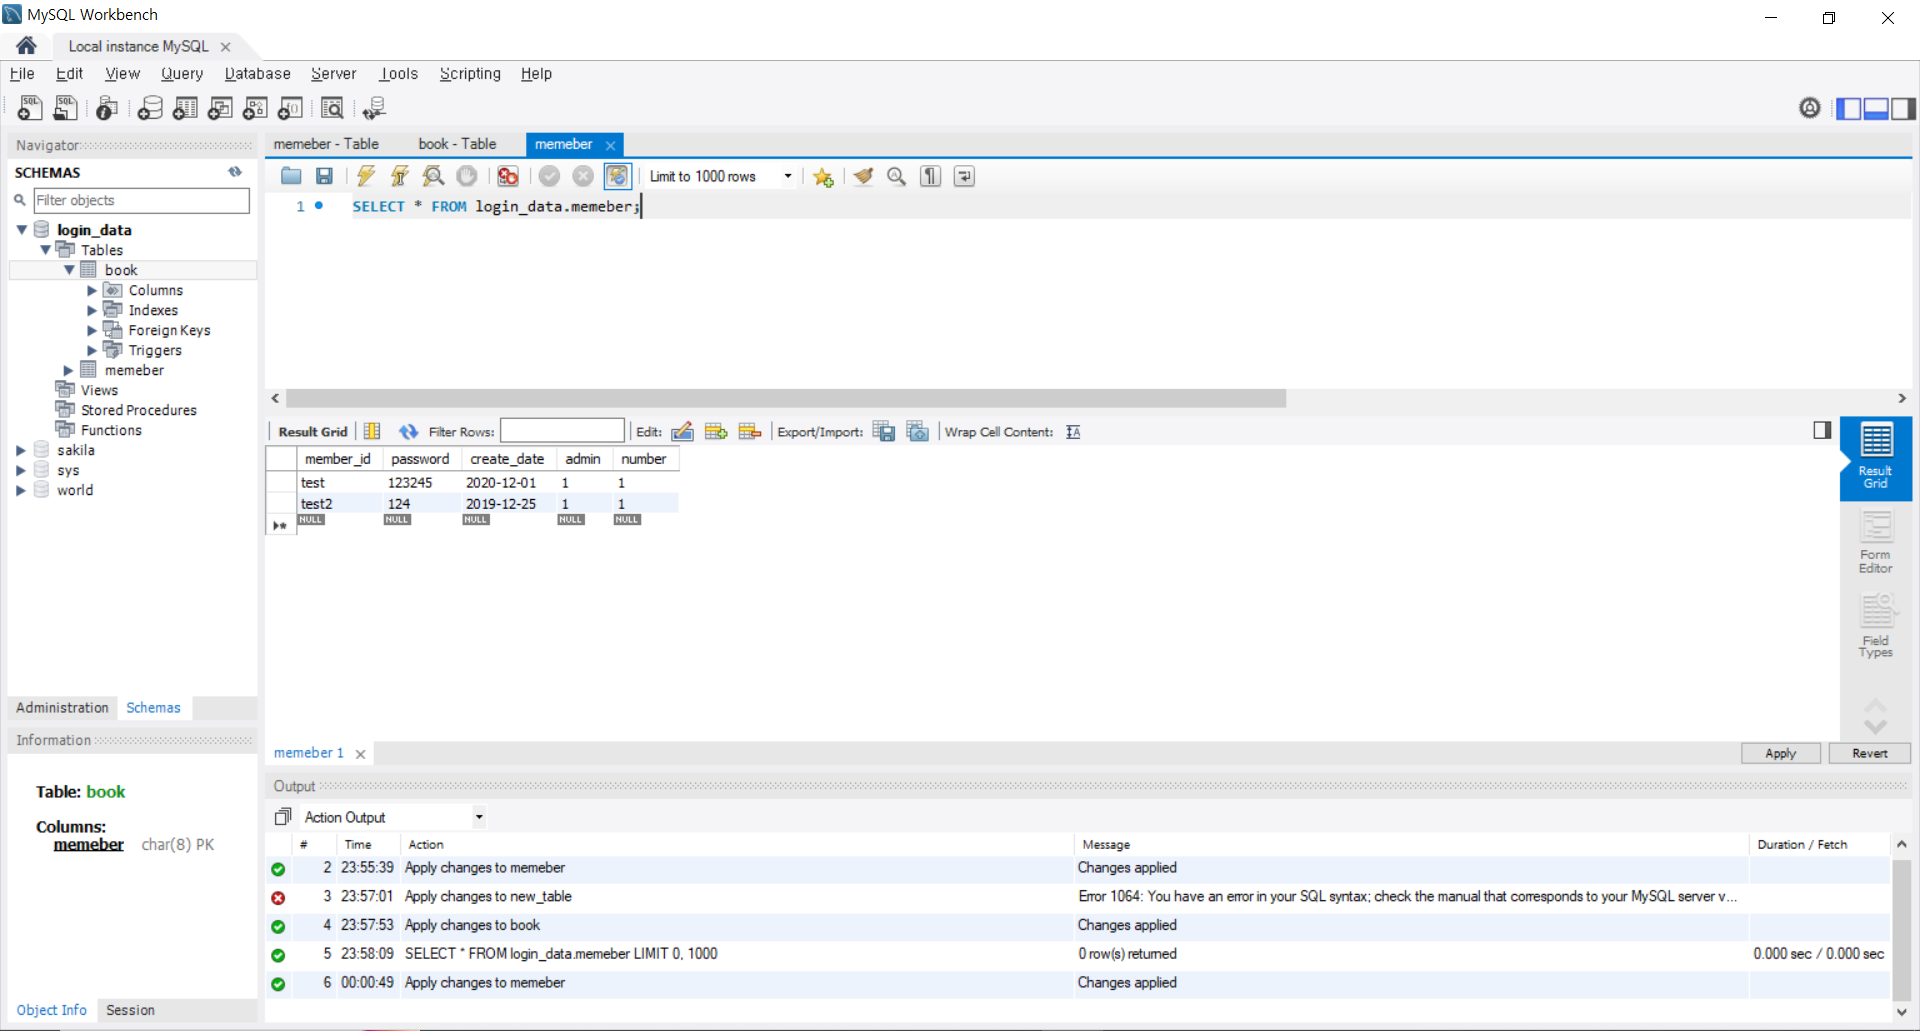The width and height of the screenshot is (1920, 1031).
Task: Toggle result side panel visibility
Action: tap(1822, 430)
